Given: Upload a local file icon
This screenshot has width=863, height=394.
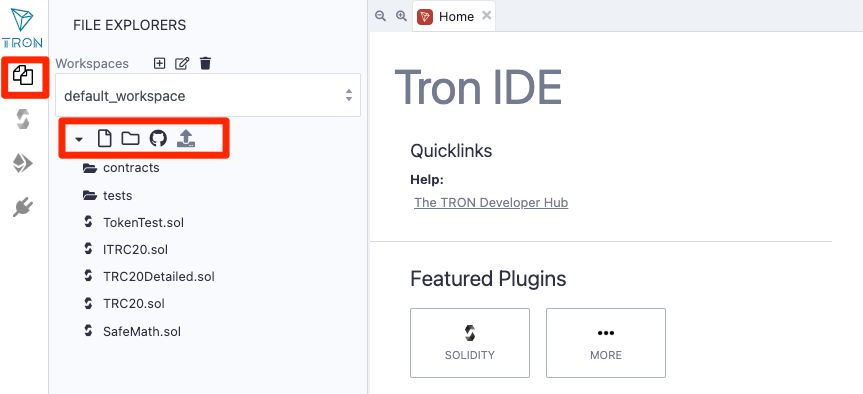Looking at the screenshot, I should coord(186,139).
